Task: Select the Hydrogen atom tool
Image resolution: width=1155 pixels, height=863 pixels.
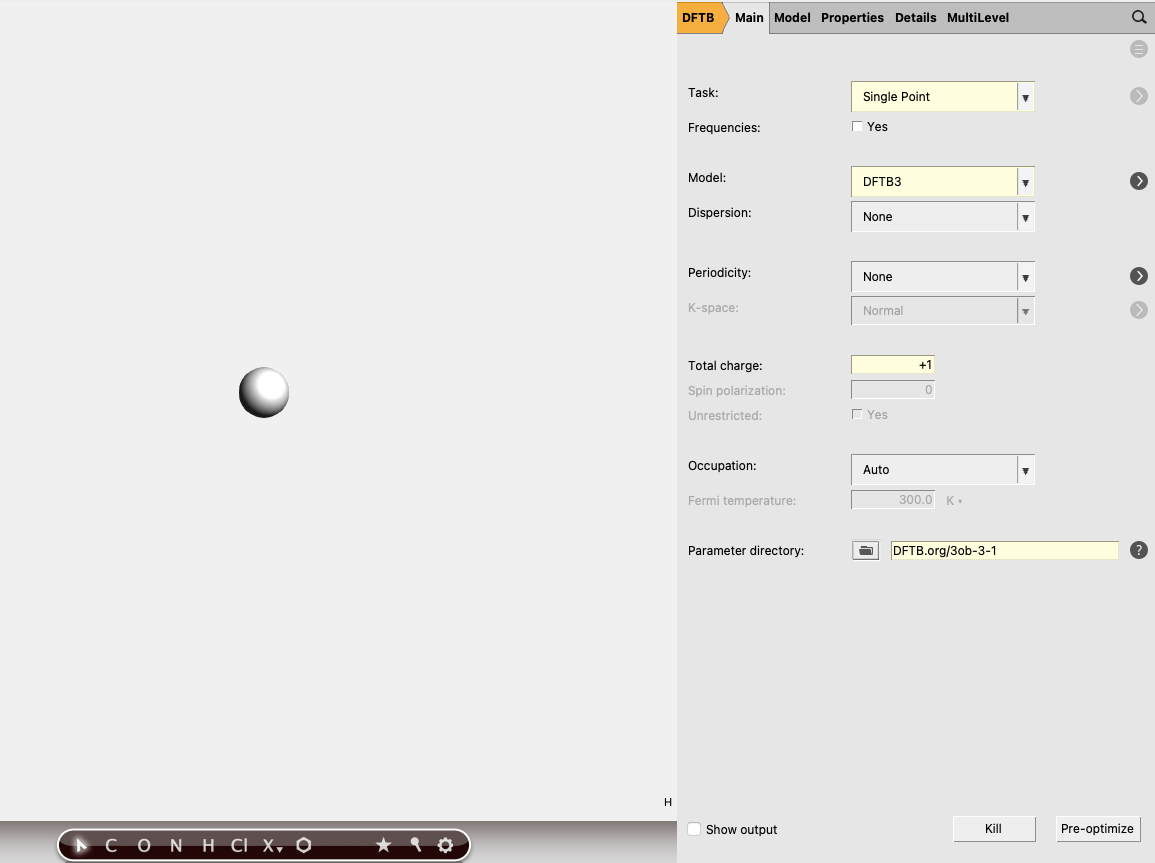Action: pos(208,845)
